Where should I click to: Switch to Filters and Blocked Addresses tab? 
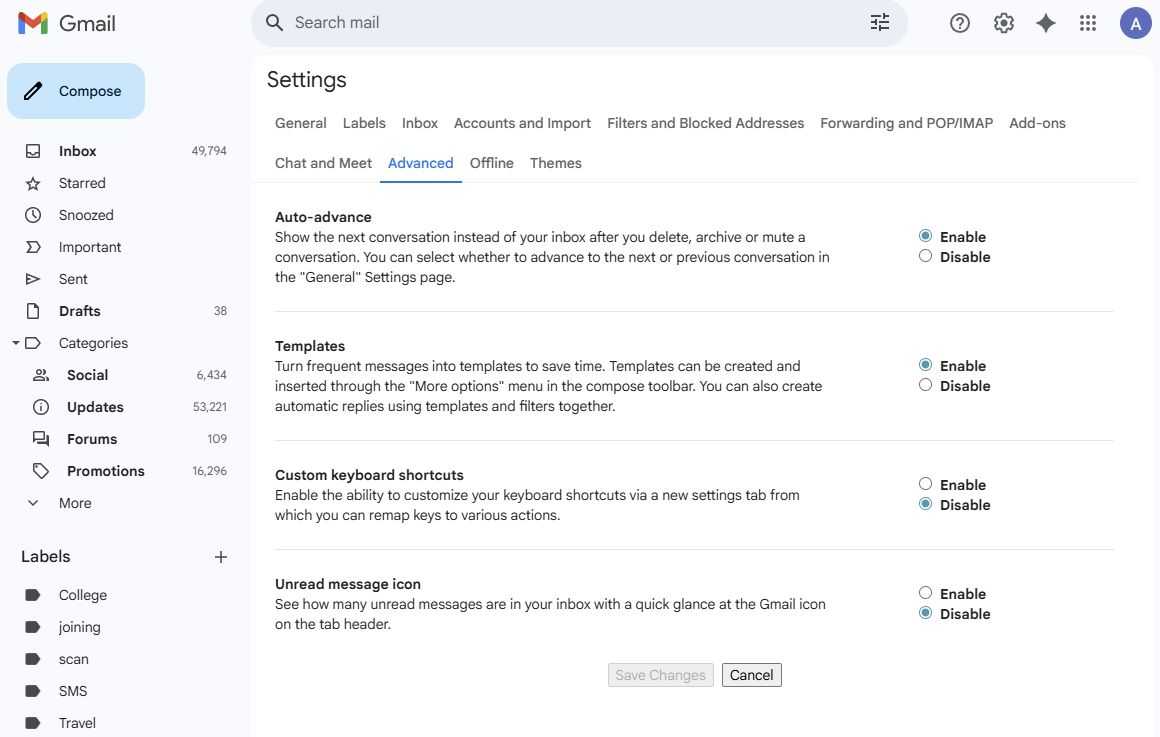coord(705,124)
